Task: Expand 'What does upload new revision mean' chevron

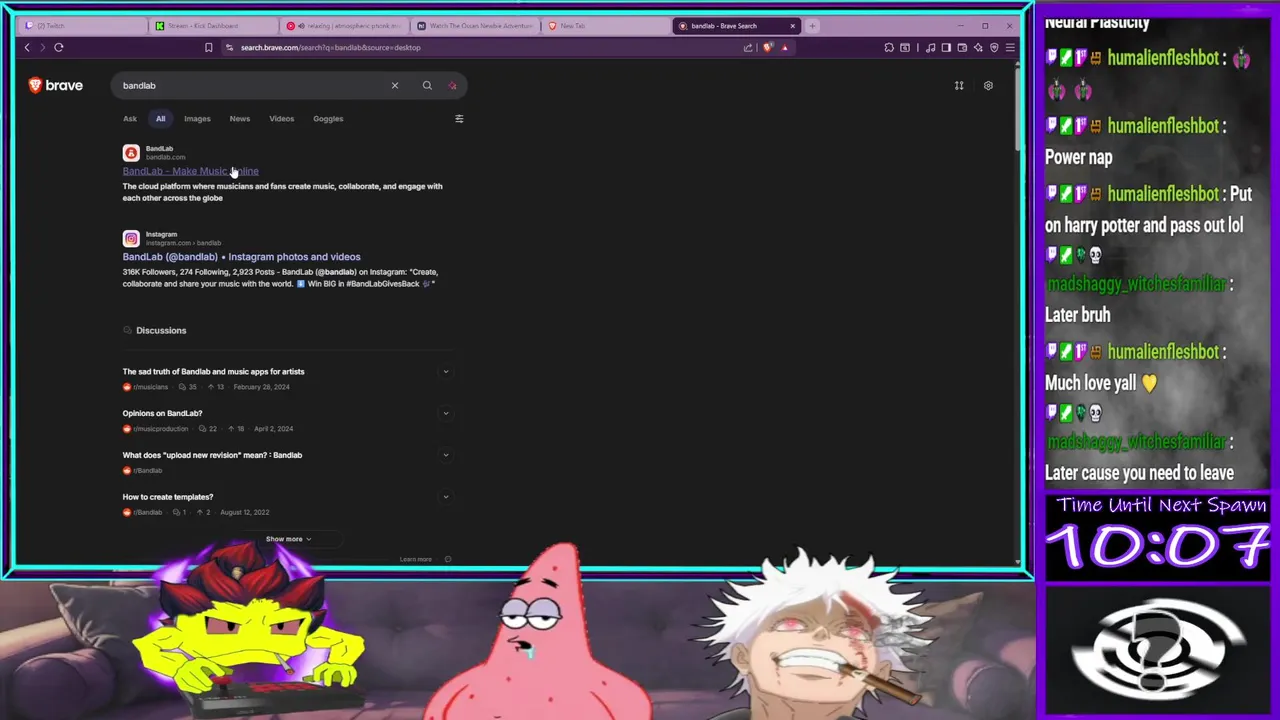Action: pos(446,455)
